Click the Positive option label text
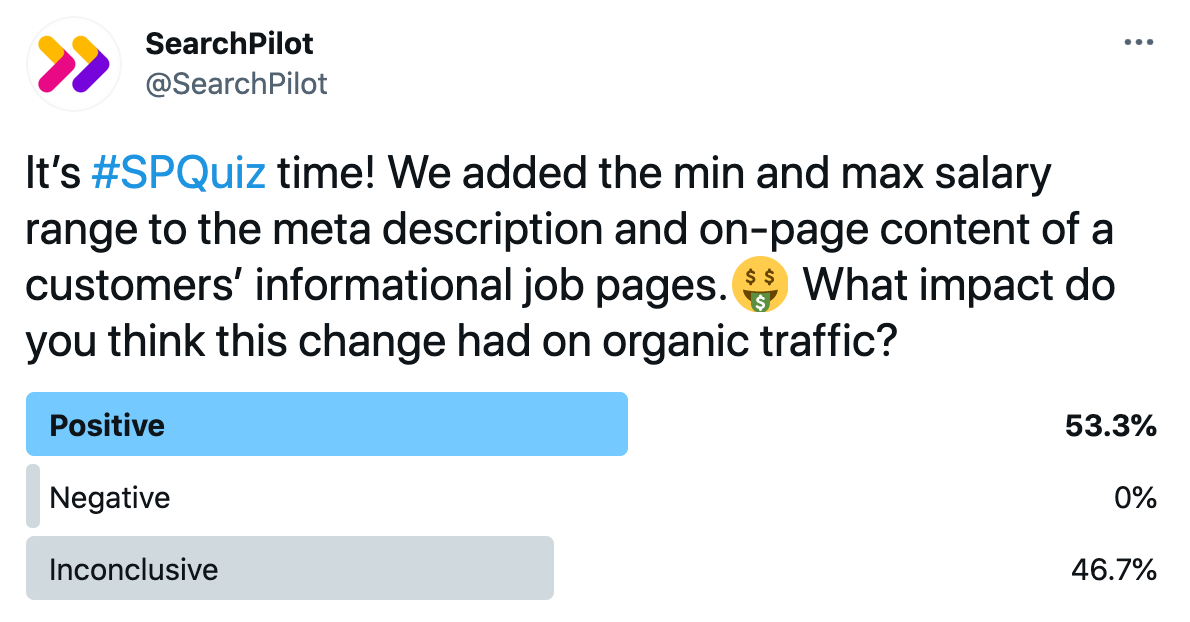Image resolution: width=1190 pixels, height=622 pixels. click(x=107, y=426)
